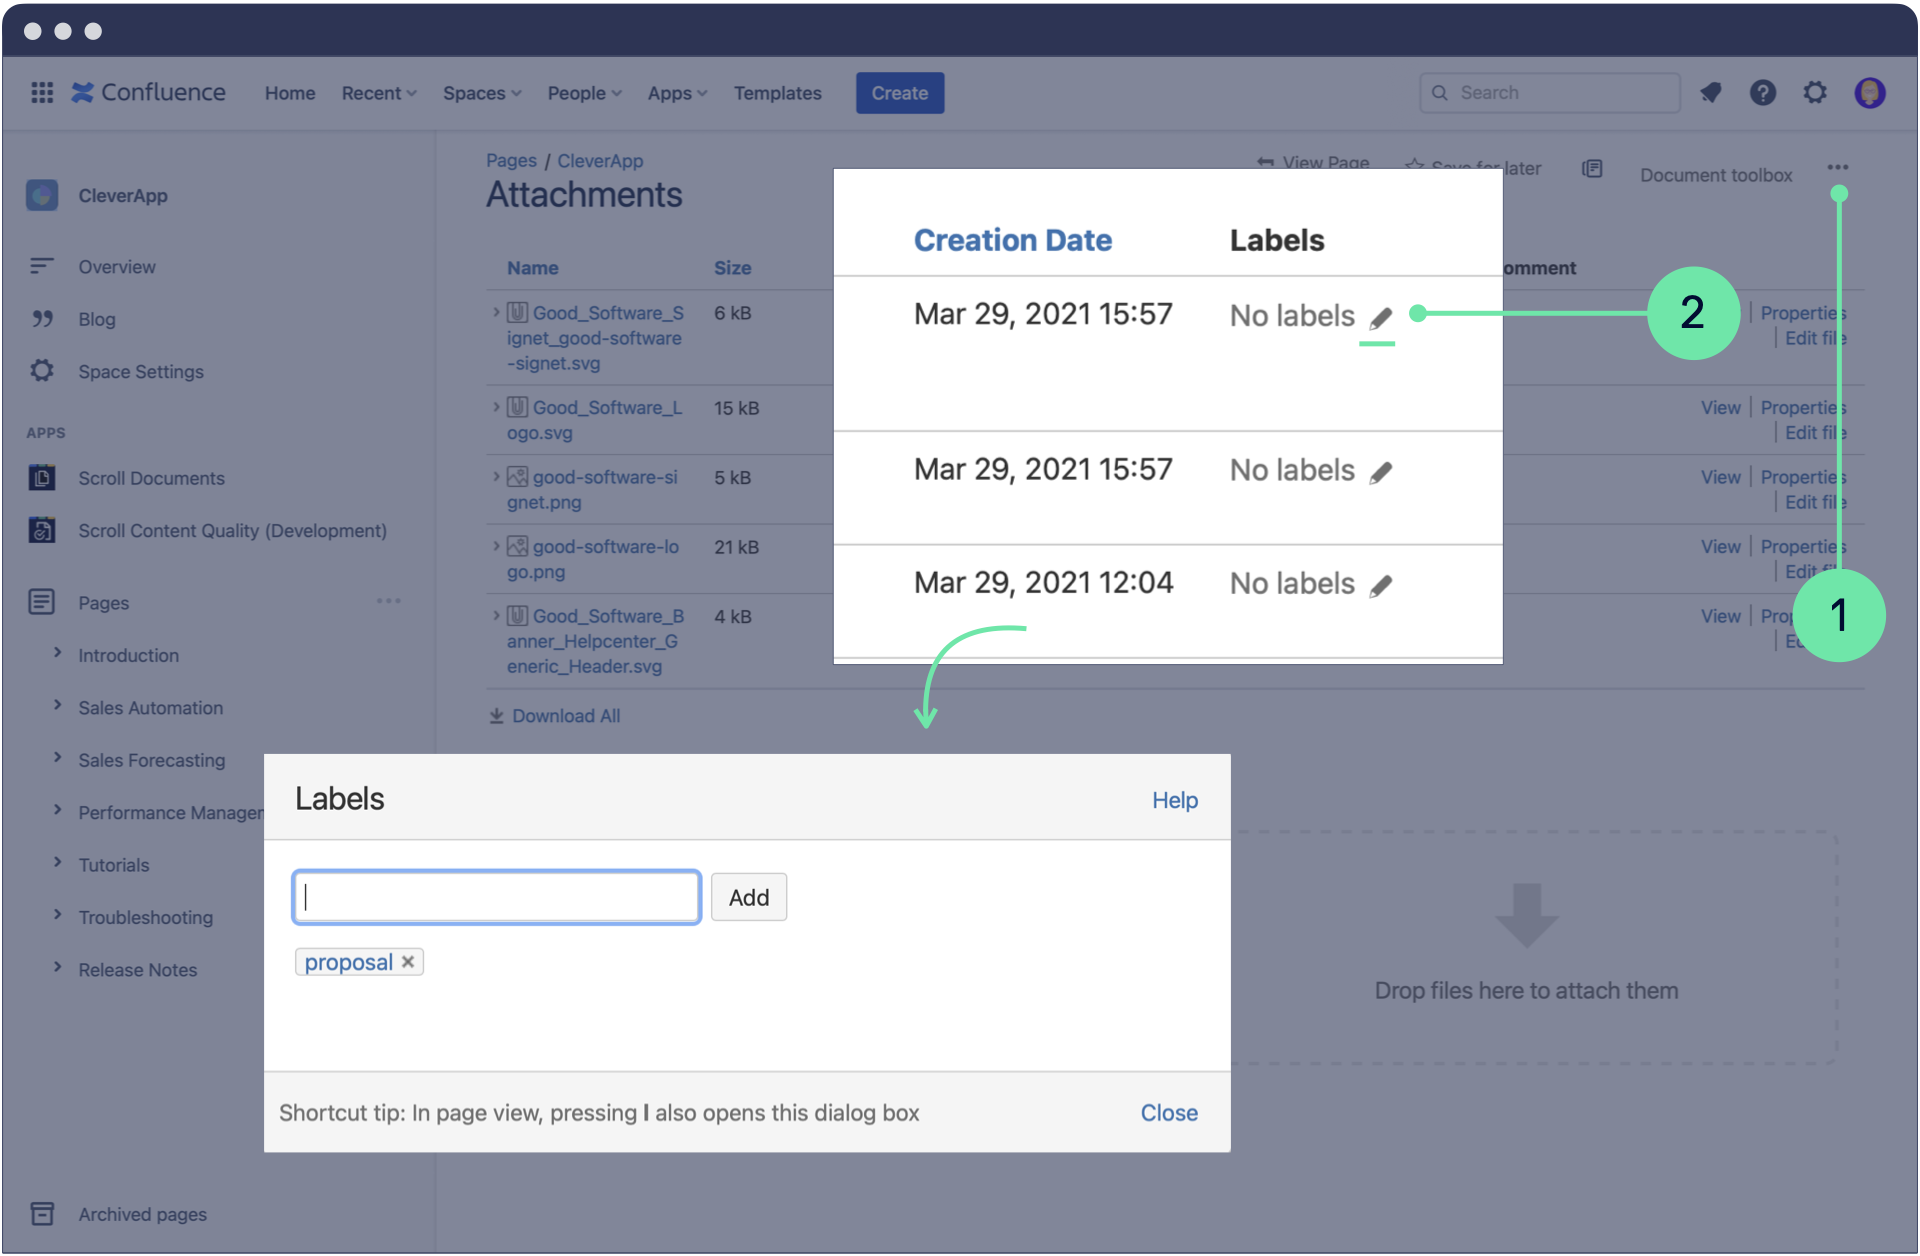Go to Templates in the top navigation
This screenshot has width=1920, height=1256.
tap(777, 93)
